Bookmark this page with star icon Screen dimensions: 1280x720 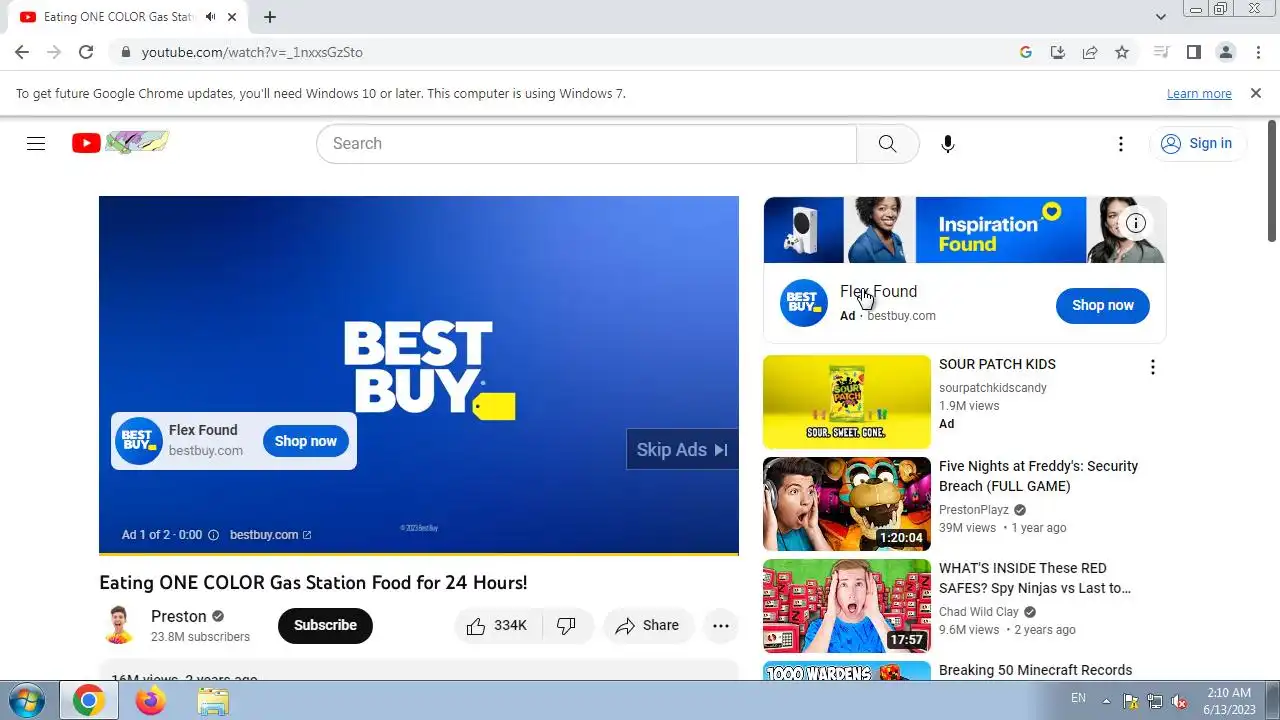(x=1122, y=52)
